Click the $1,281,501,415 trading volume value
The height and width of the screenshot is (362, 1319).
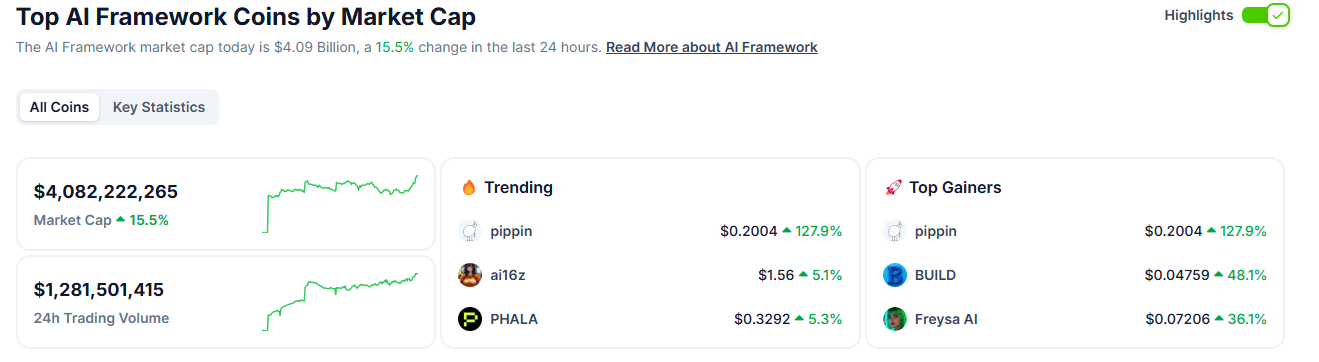99,290
